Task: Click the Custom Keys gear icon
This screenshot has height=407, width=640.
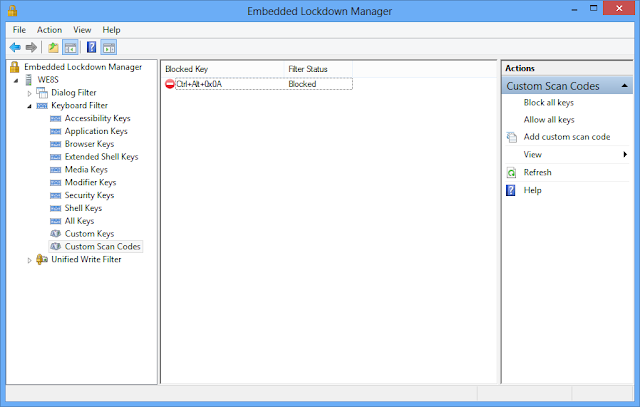Action: click(x=56, y=234)
